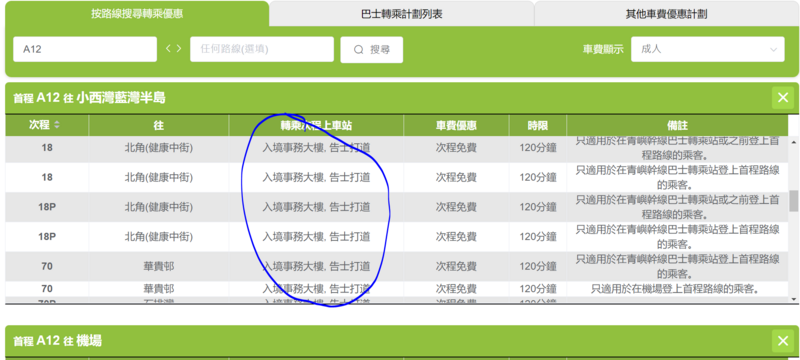Click route 70 in the 機場 remark row
Screen dimensions: 800x360
(x=47, y=289)
